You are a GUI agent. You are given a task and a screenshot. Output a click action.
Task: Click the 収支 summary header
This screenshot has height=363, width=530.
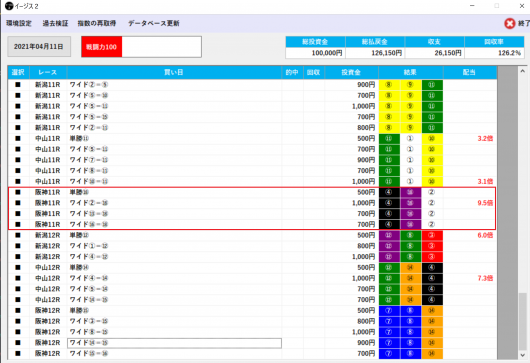[434, 42]
